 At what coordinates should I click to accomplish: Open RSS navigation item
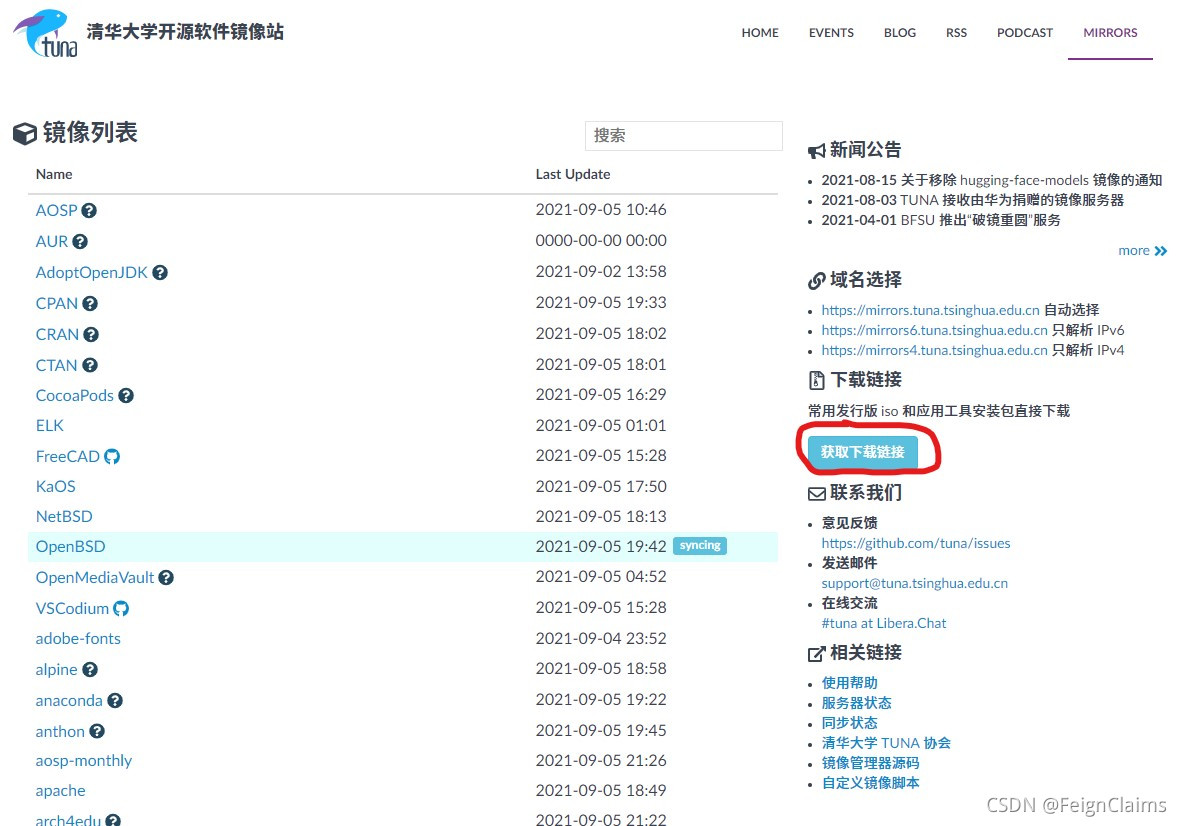tap(957, 33)
